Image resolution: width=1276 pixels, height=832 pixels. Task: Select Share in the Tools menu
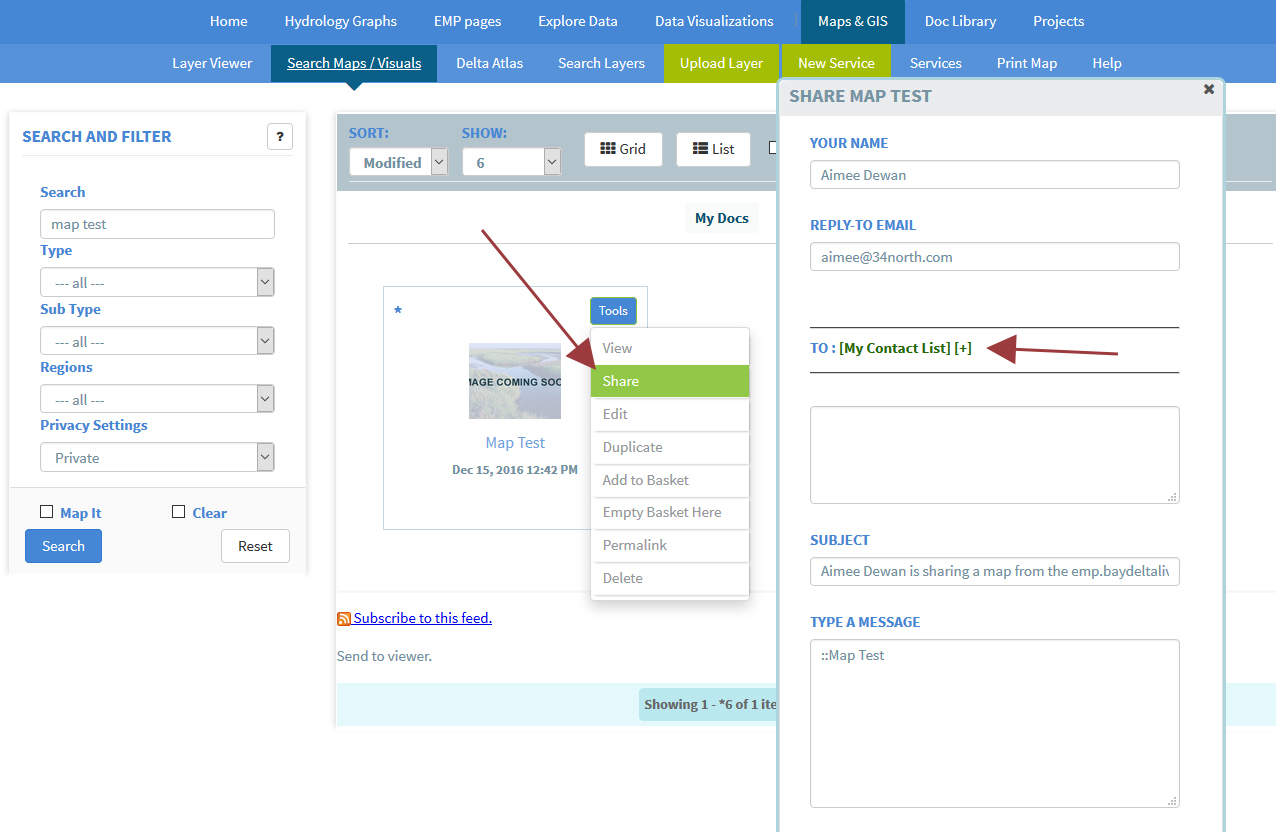pyautogui.click(x=669, y=381)
